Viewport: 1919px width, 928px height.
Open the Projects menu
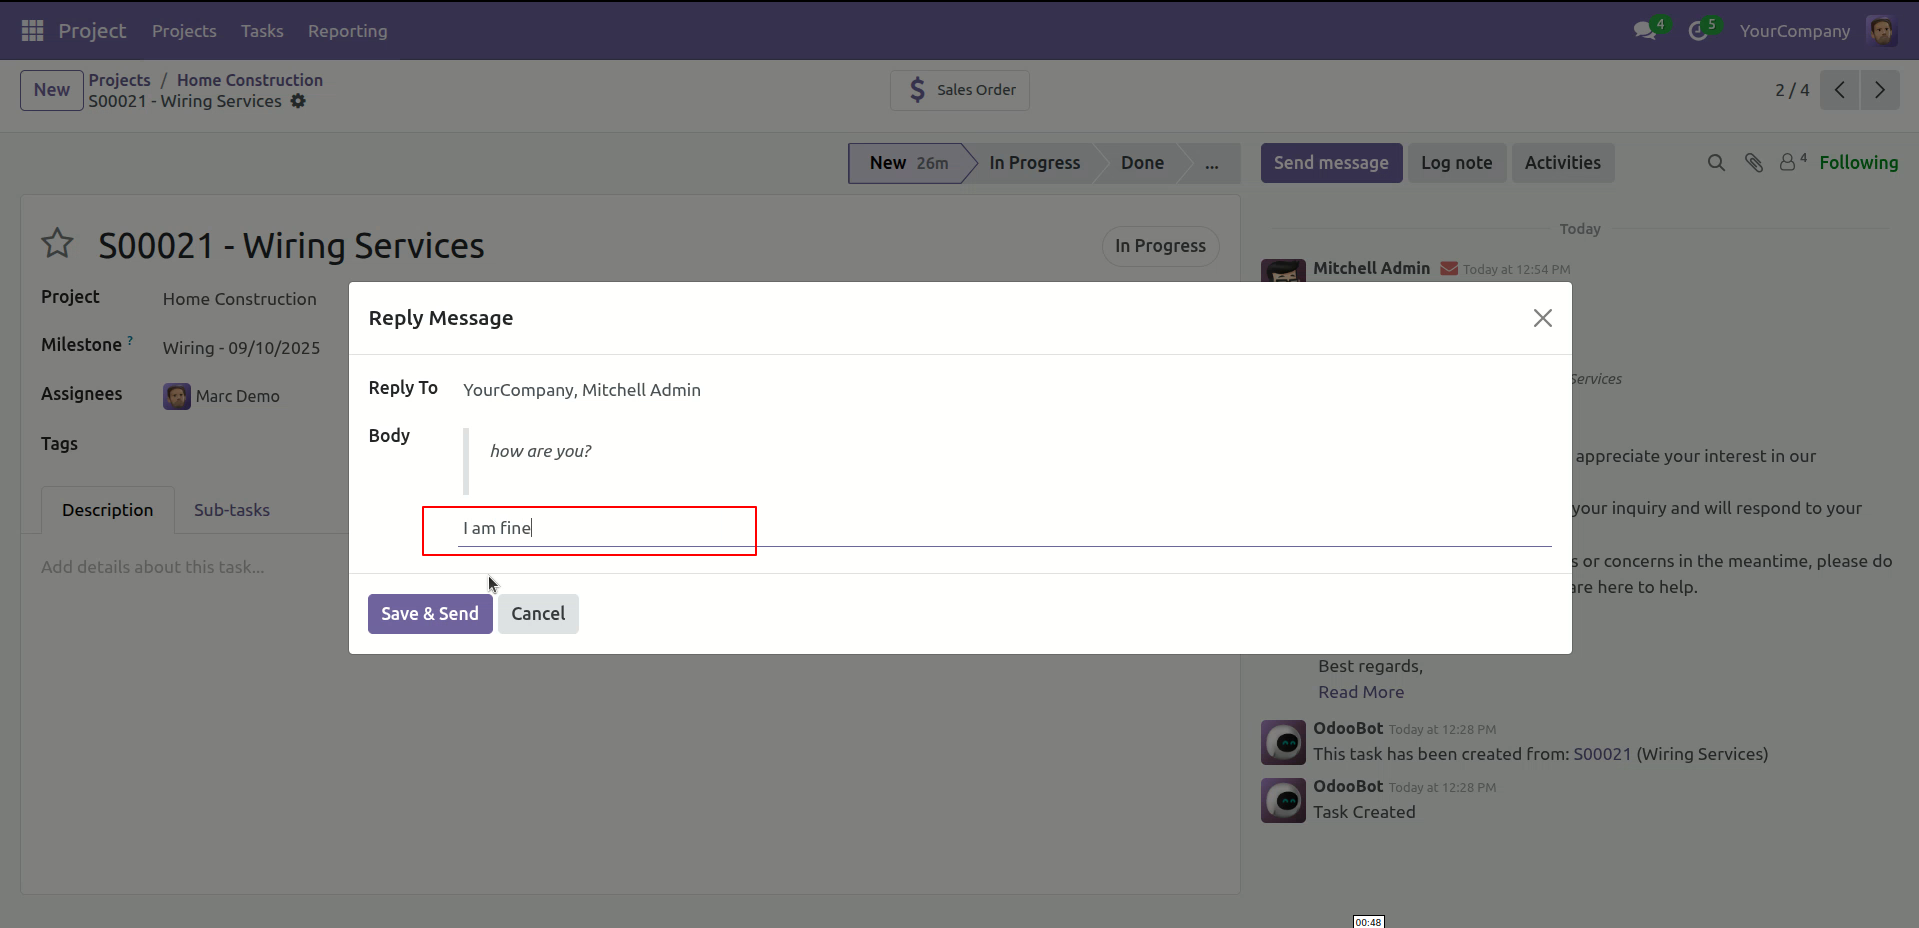(x=184, y=31)
